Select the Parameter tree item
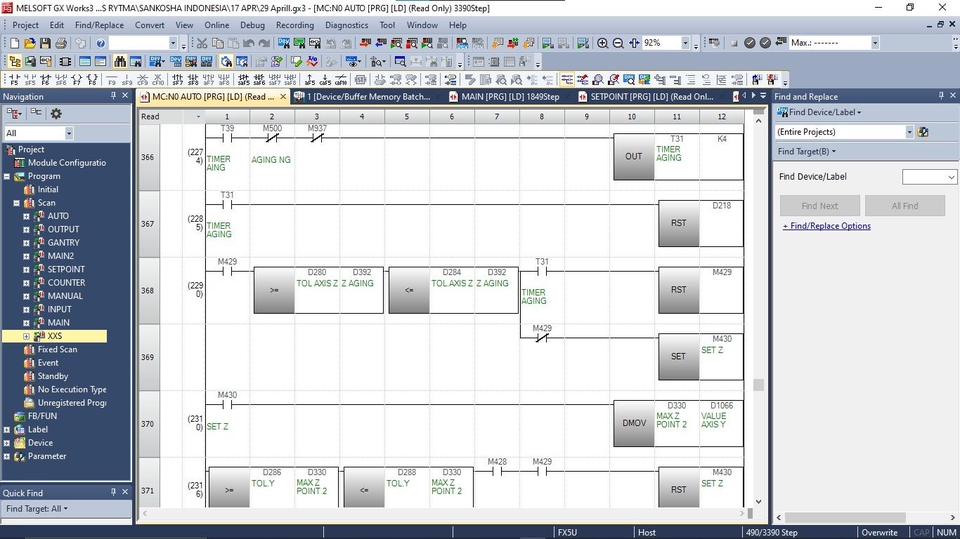This screenshot has width=960, height=539. click(x=47, y=456)
